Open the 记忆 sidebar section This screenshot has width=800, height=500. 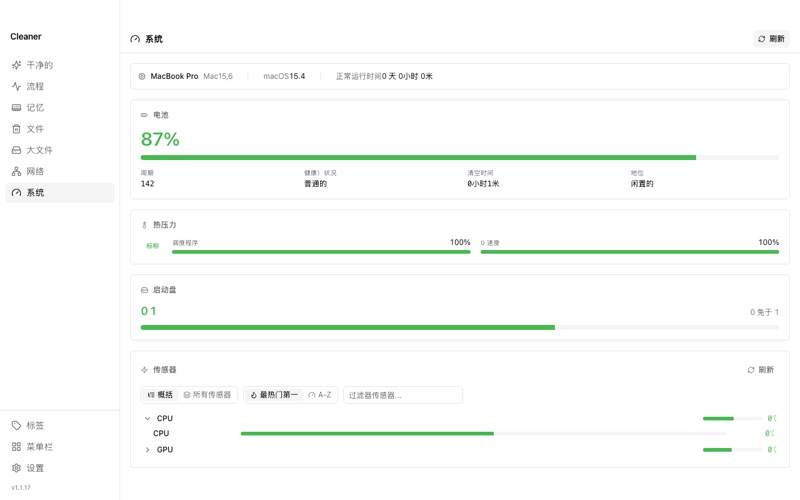[60, 108]
